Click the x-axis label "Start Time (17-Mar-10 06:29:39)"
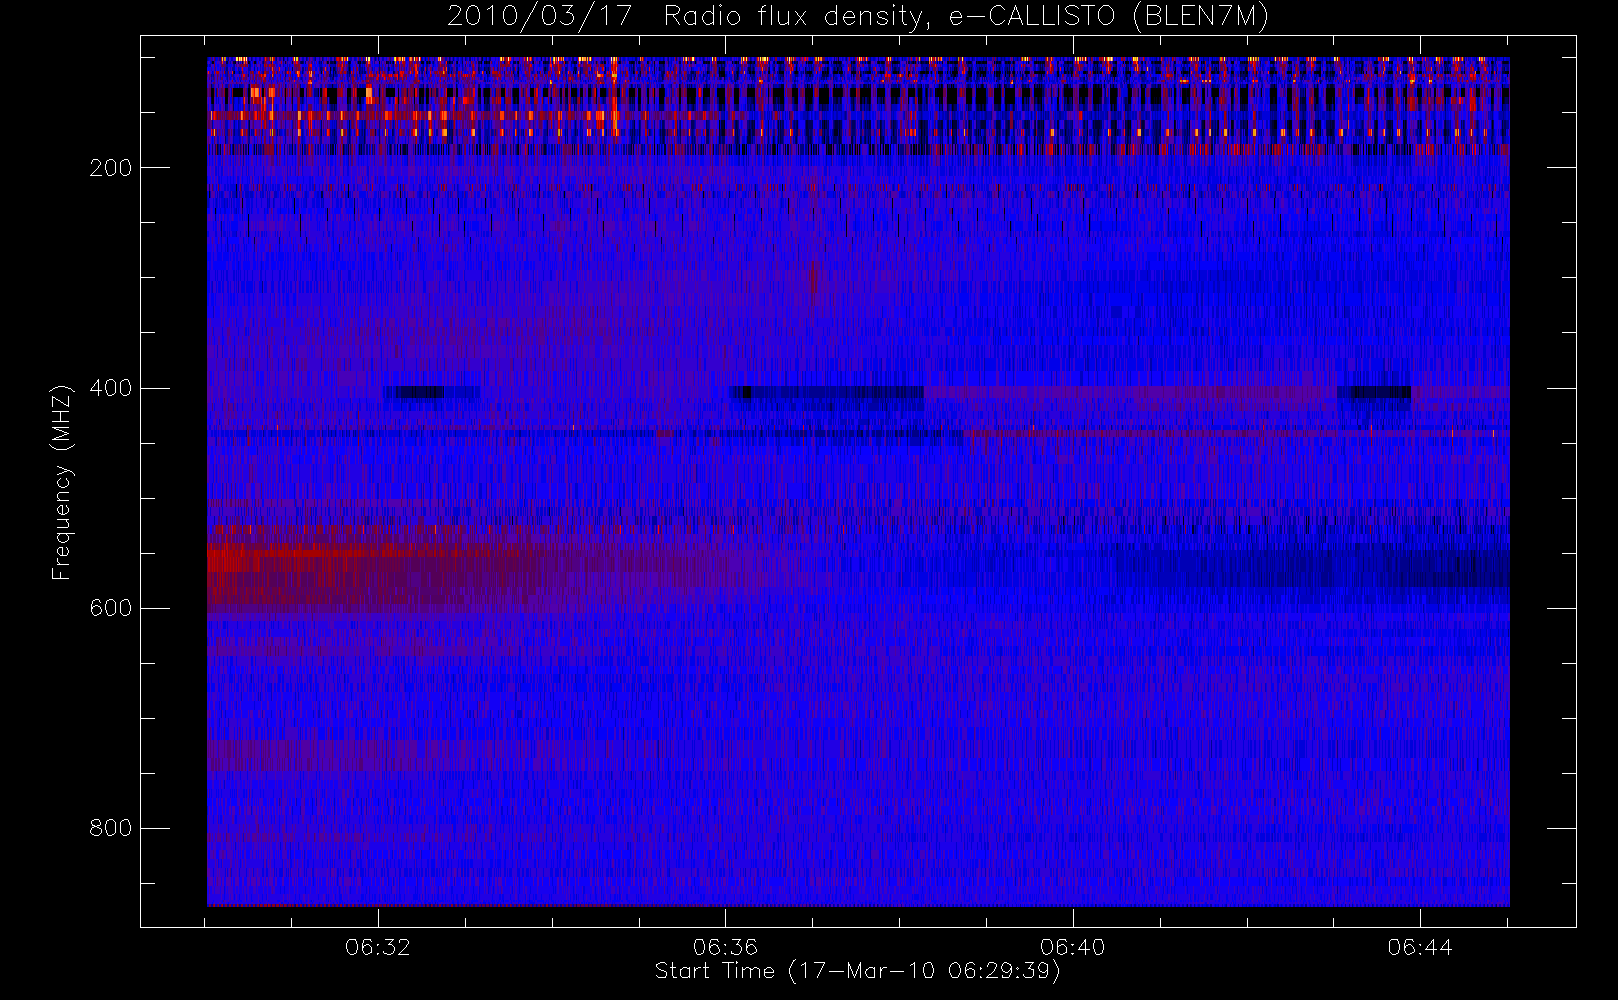The height and width of the screenshot is (1000, 1618). pyautogui.click(x=858, y=971)
